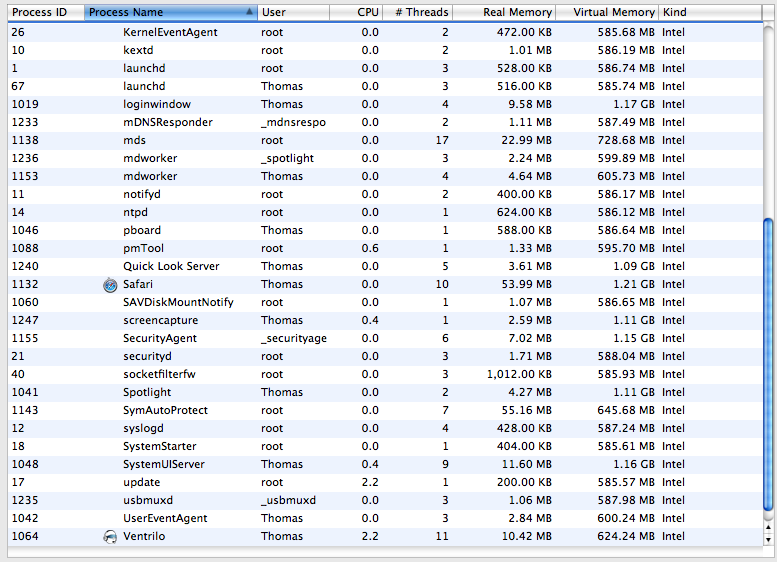Sort by # Threads column header

[x=418, y=12]
